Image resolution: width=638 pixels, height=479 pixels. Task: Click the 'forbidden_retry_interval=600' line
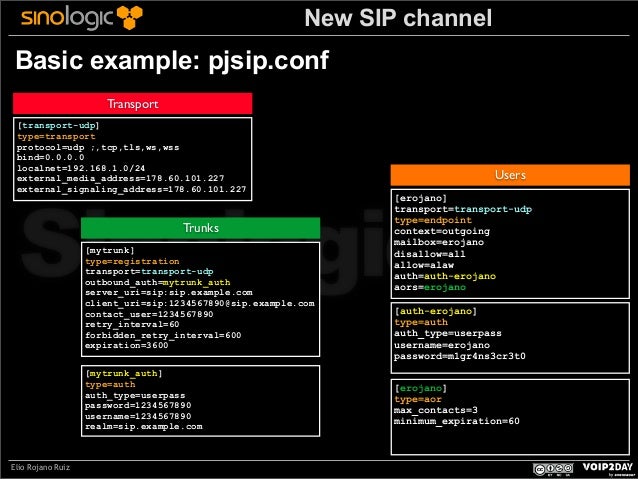[163, 335]
